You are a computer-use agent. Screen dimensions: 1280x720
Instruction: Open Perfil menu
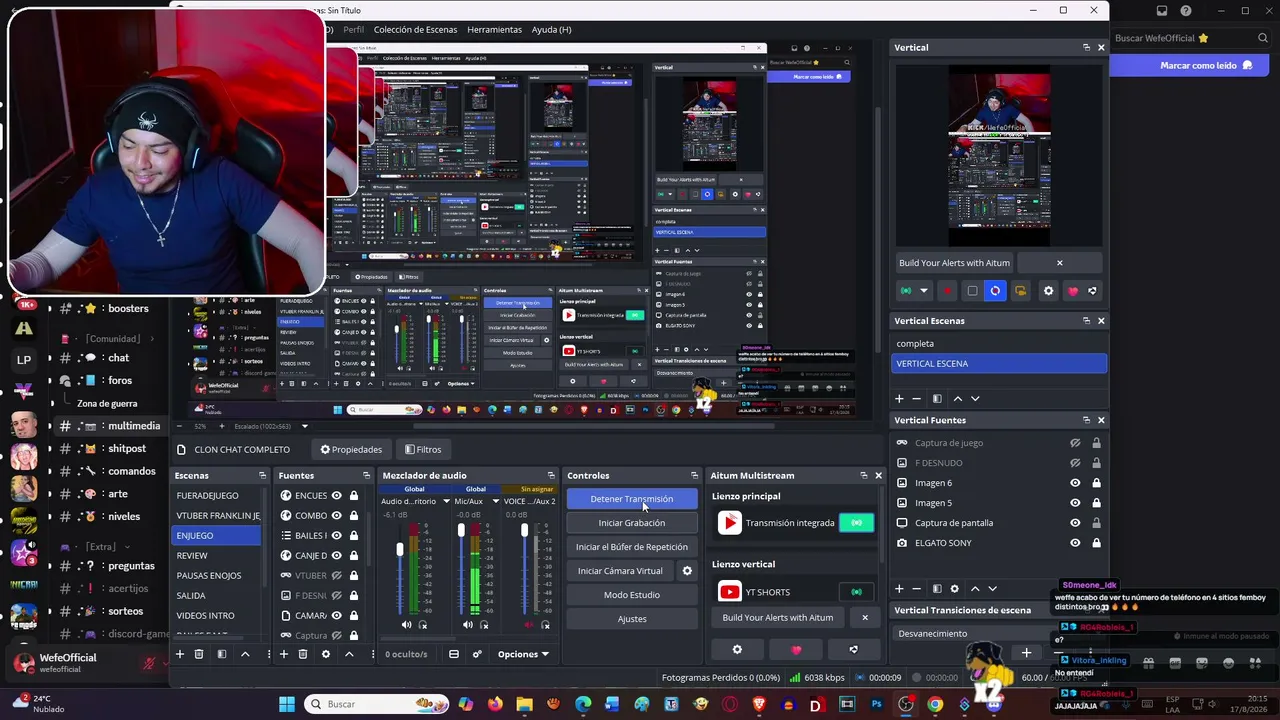tap(353, 29)
